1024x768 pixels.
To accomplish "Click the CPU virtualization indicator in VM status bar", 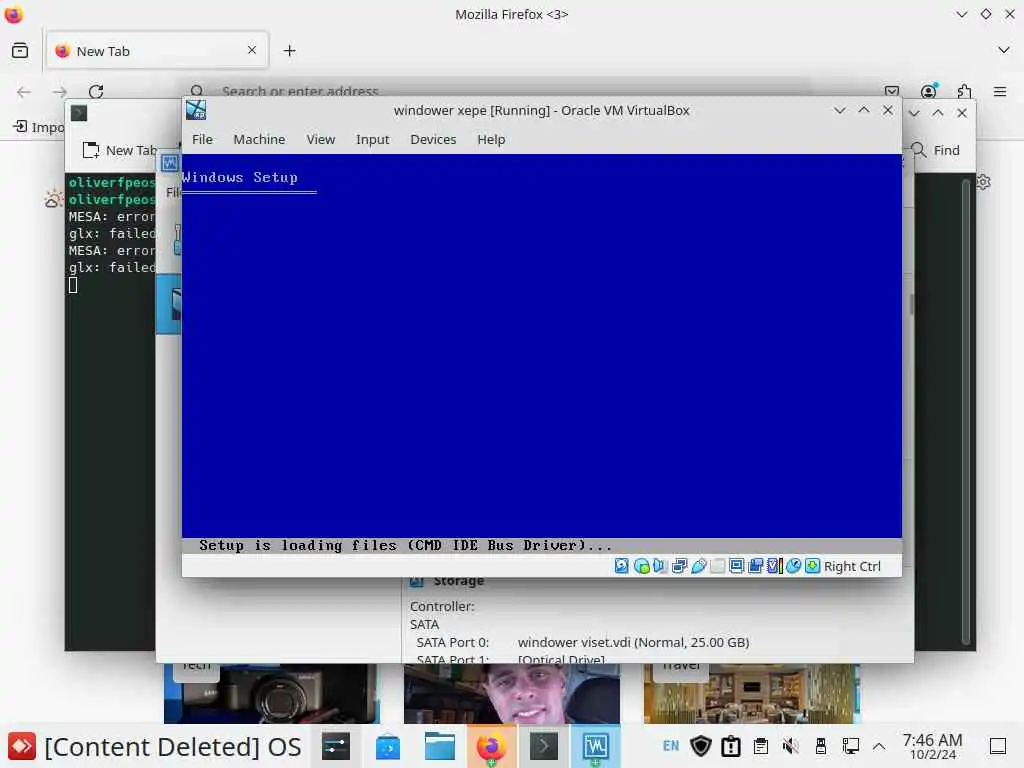I will pyautogui.click(x=775, y=566).
